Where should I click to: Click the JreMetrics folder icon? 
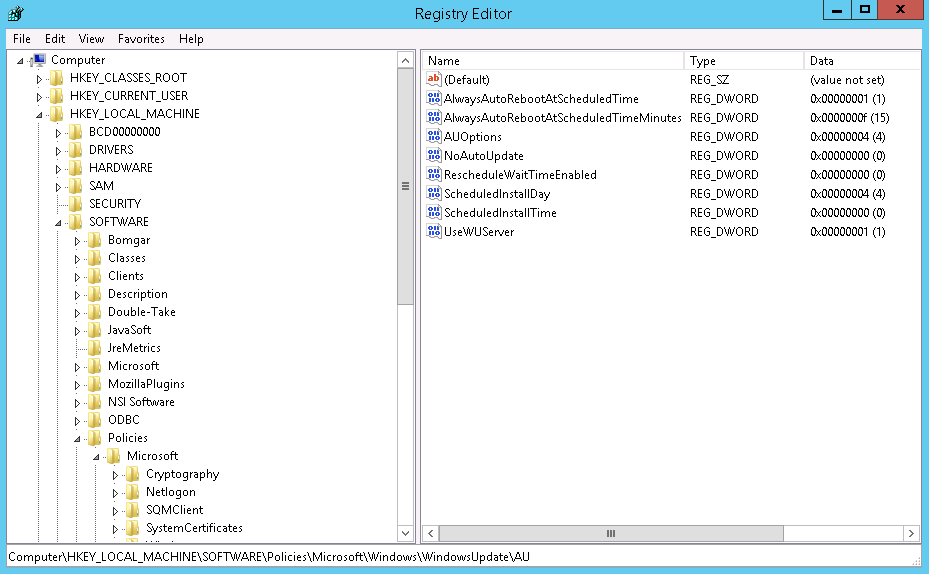[95, 348]
